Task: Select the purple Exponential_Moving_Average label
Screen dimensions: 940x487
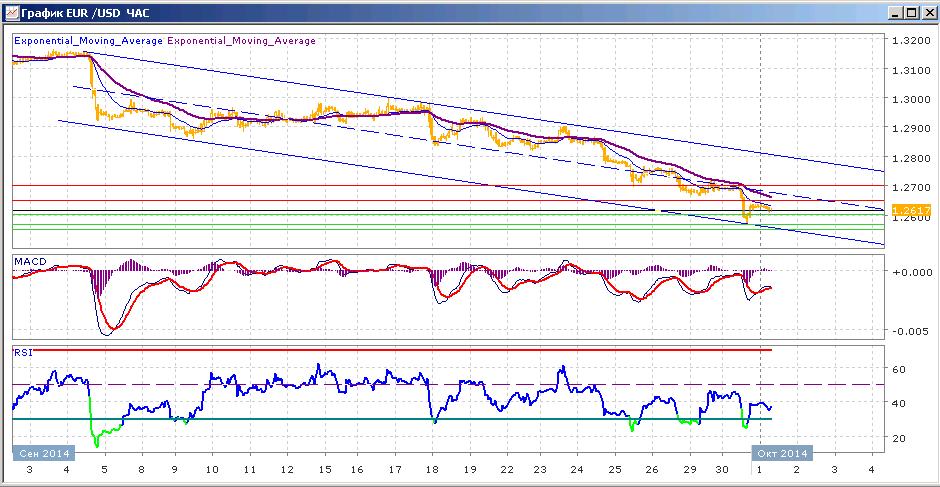Action: (x=241, y=41)
